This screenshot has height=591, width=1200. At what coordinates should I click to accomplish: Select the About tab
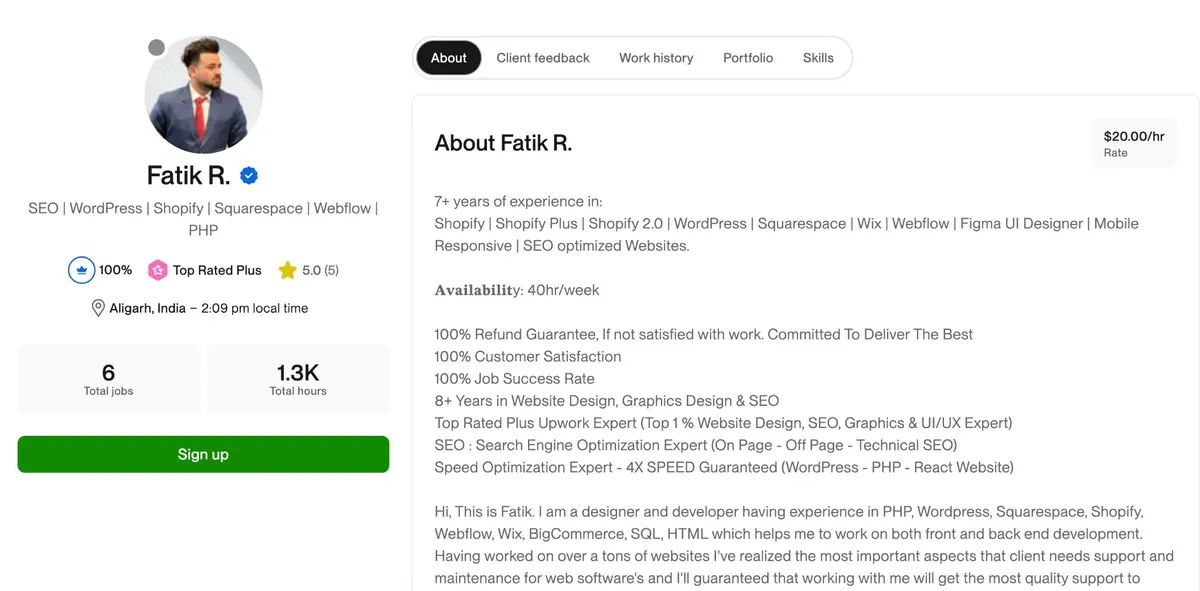click(x=448, y=58)
